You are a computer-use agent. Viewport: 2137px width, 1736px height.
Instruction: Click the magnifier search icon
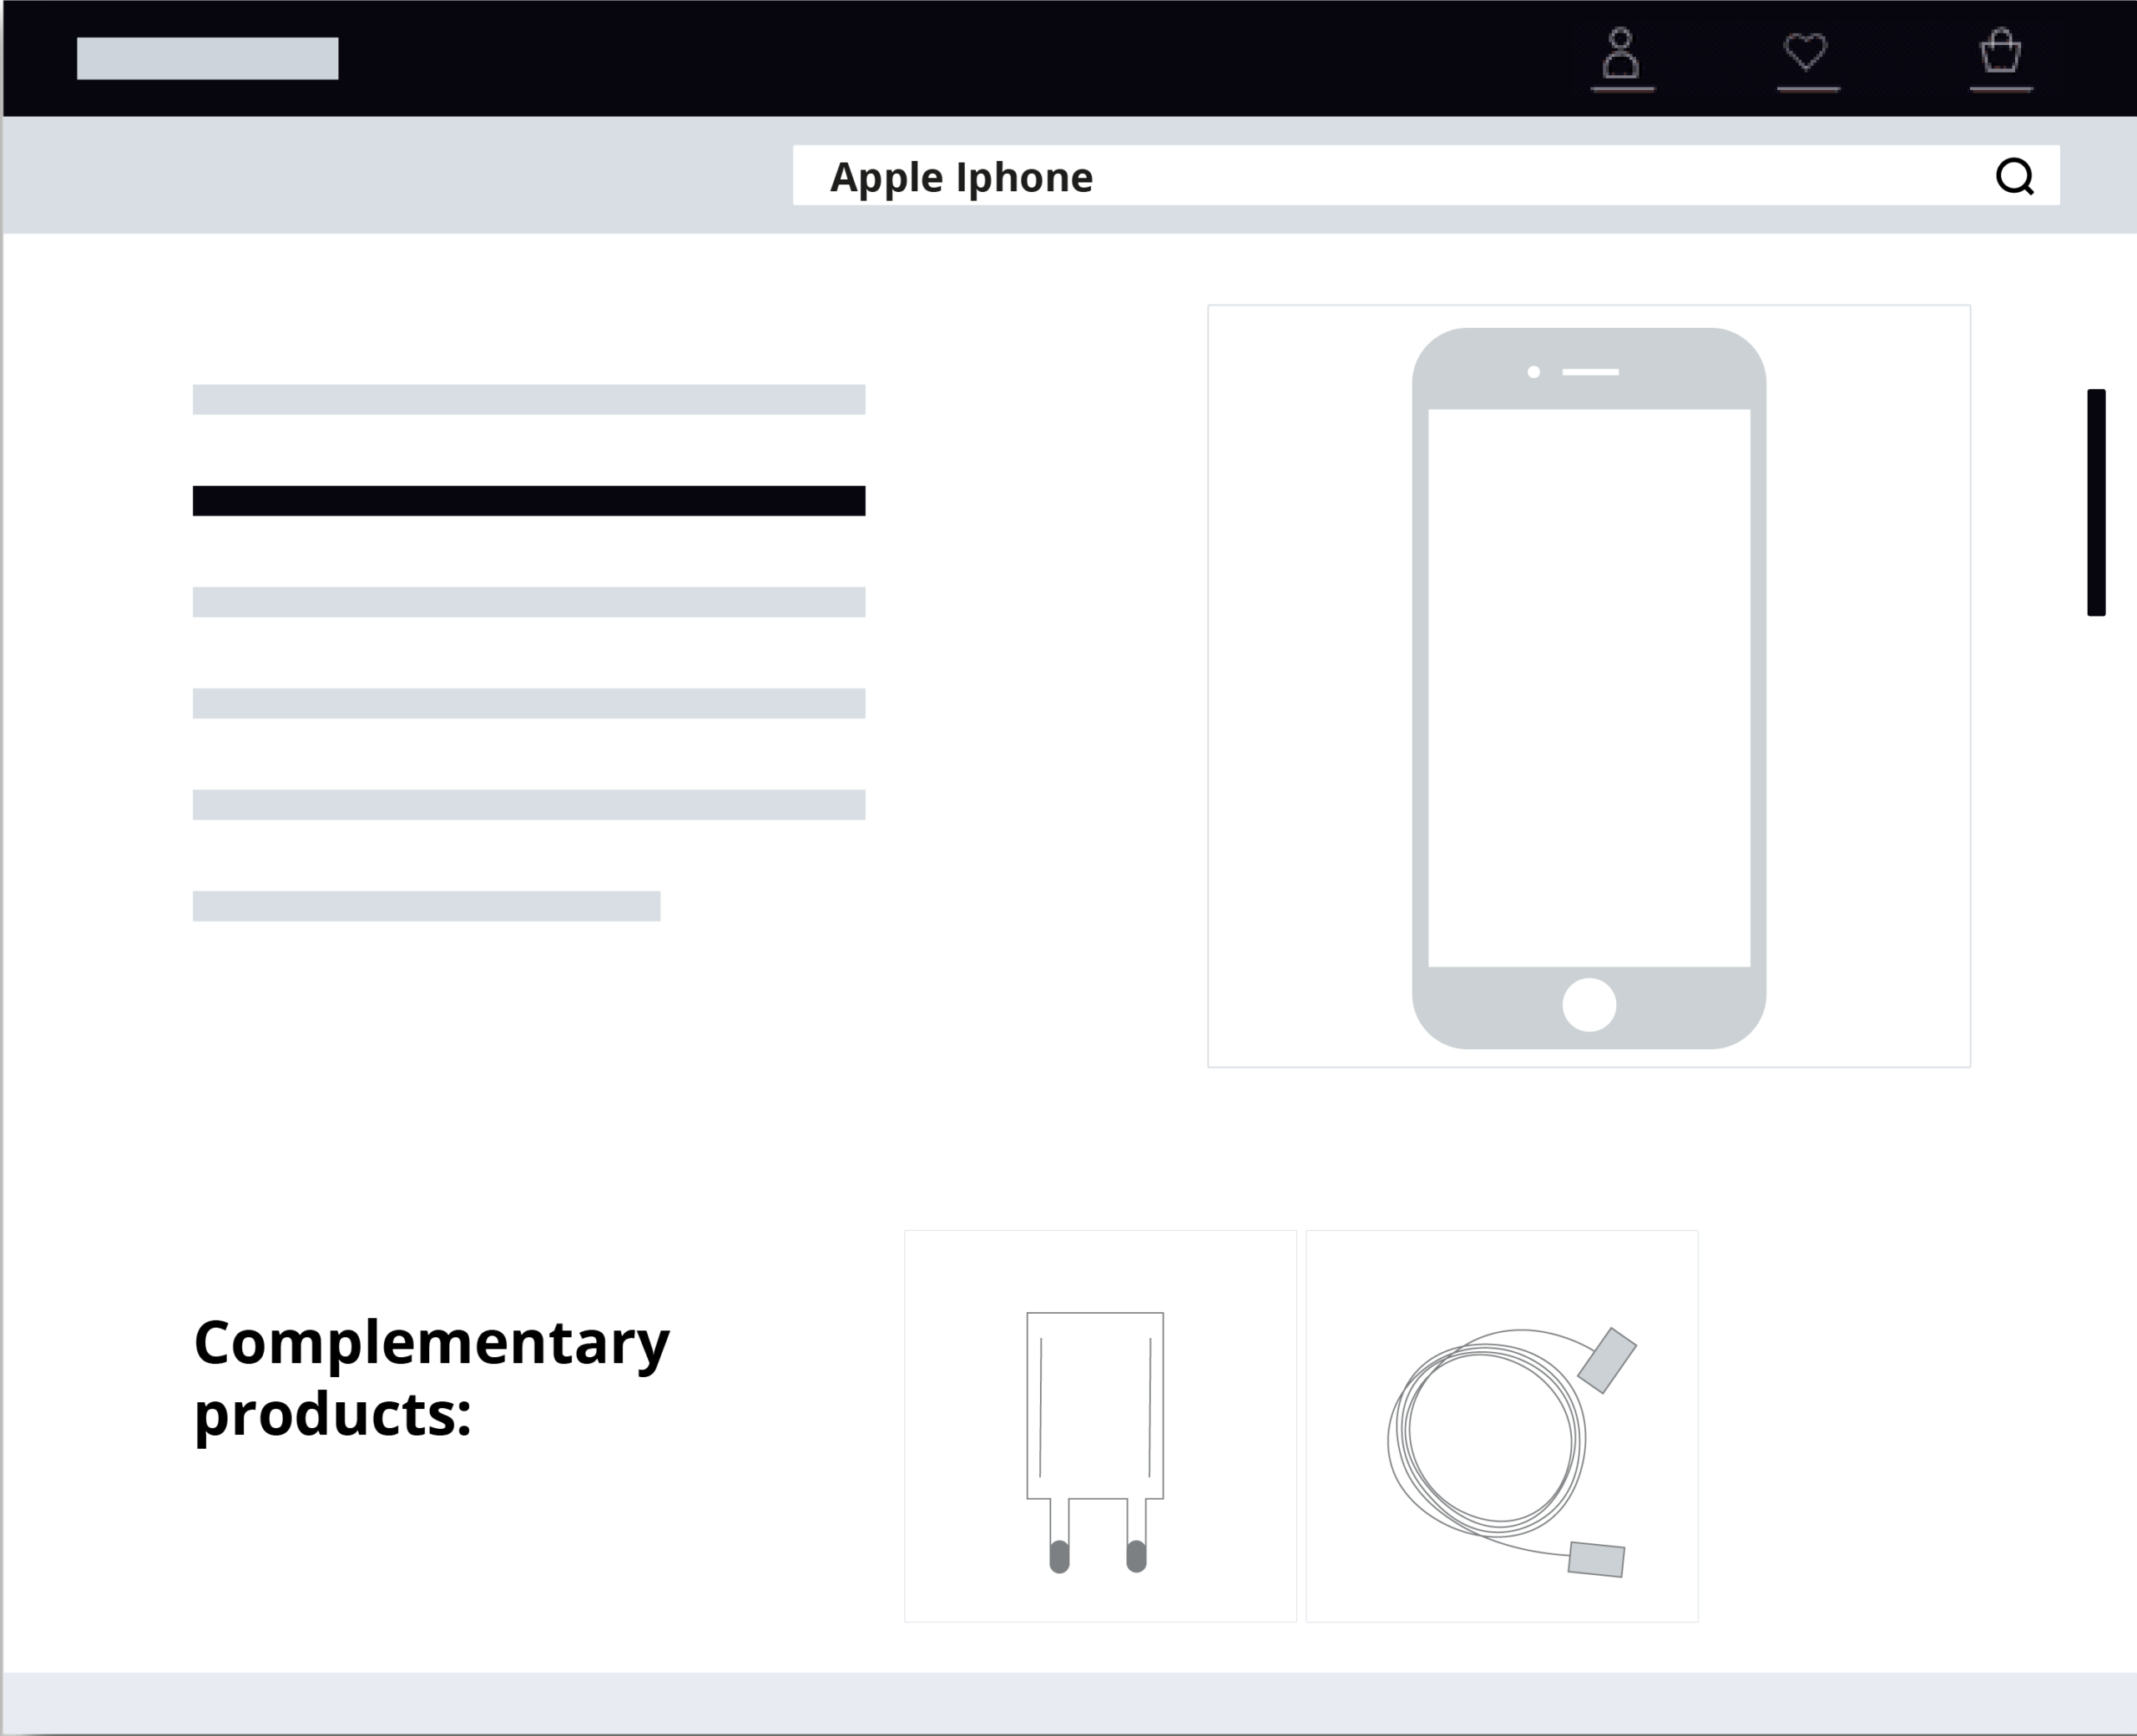(2015, 176)
